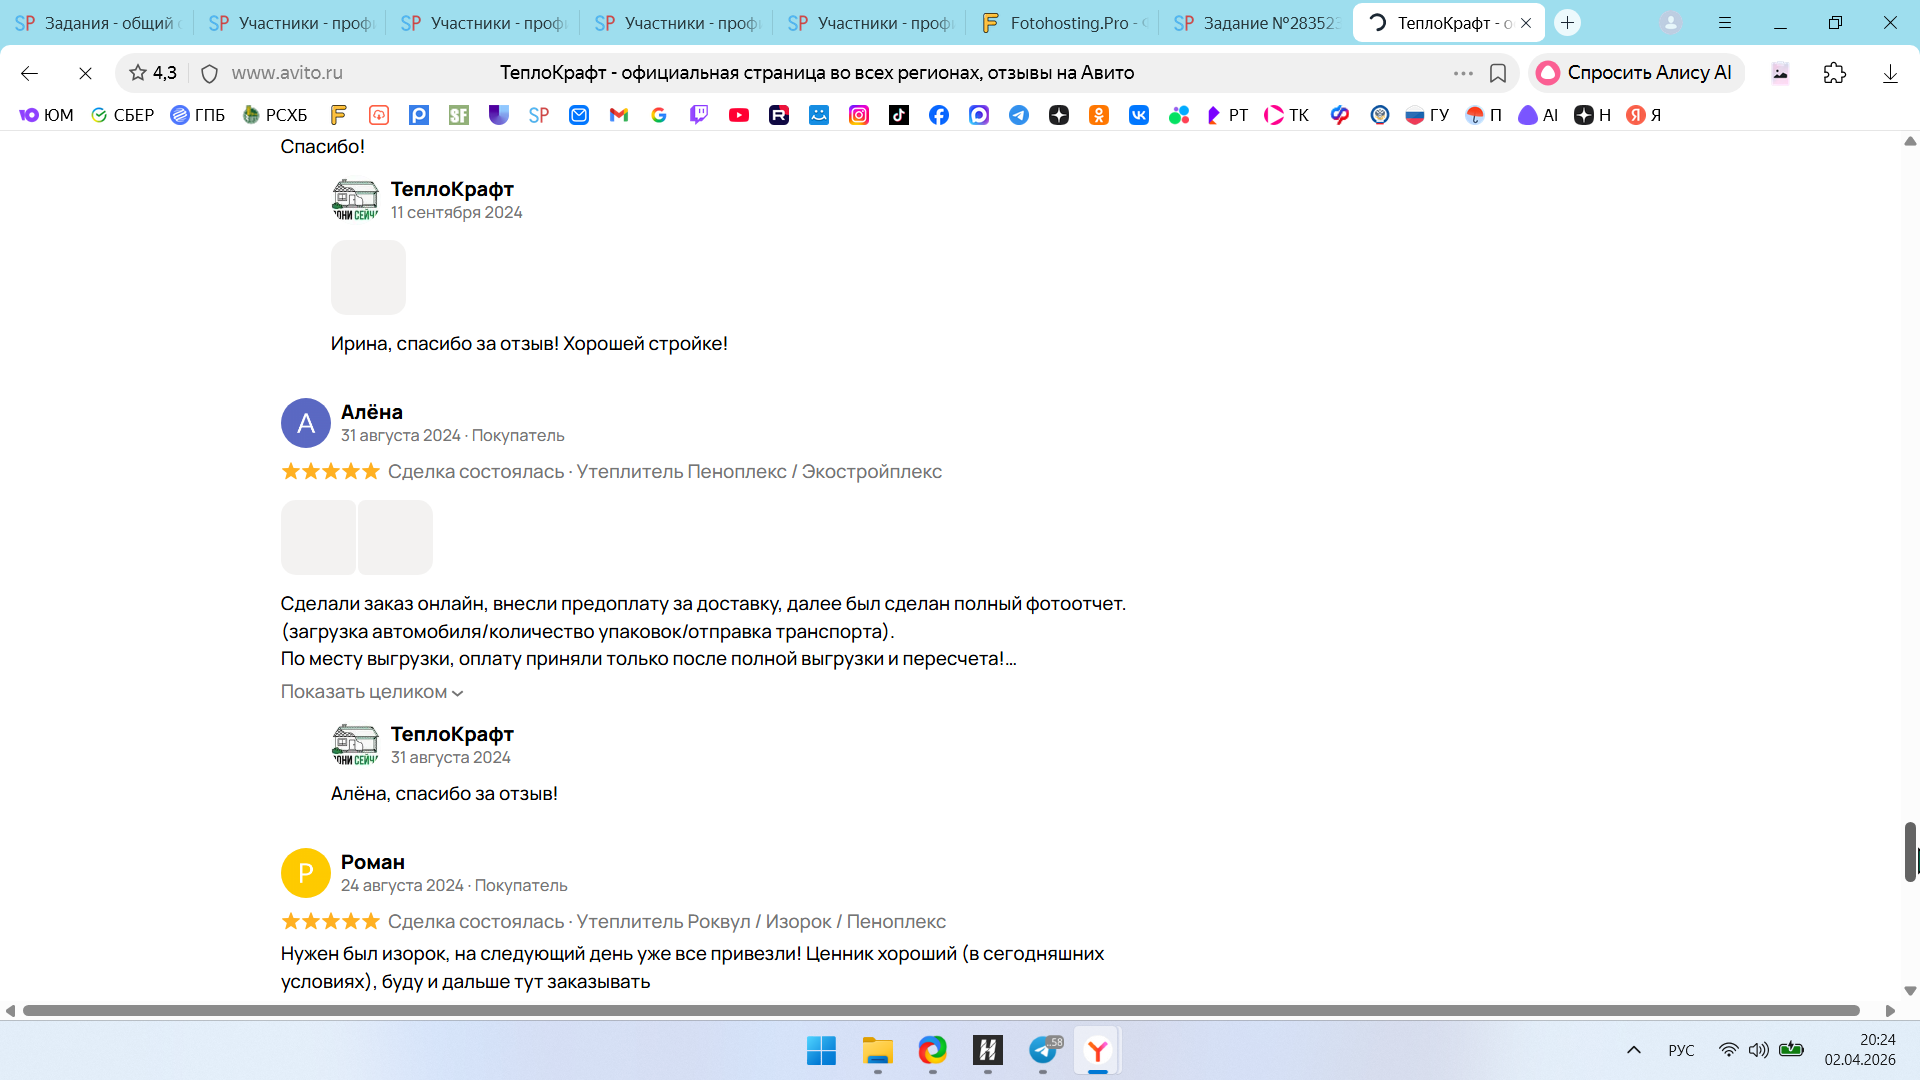Open the Gmail bookmark icon
Viewport: 1920px width, 1080px height.
pos(619,115)
